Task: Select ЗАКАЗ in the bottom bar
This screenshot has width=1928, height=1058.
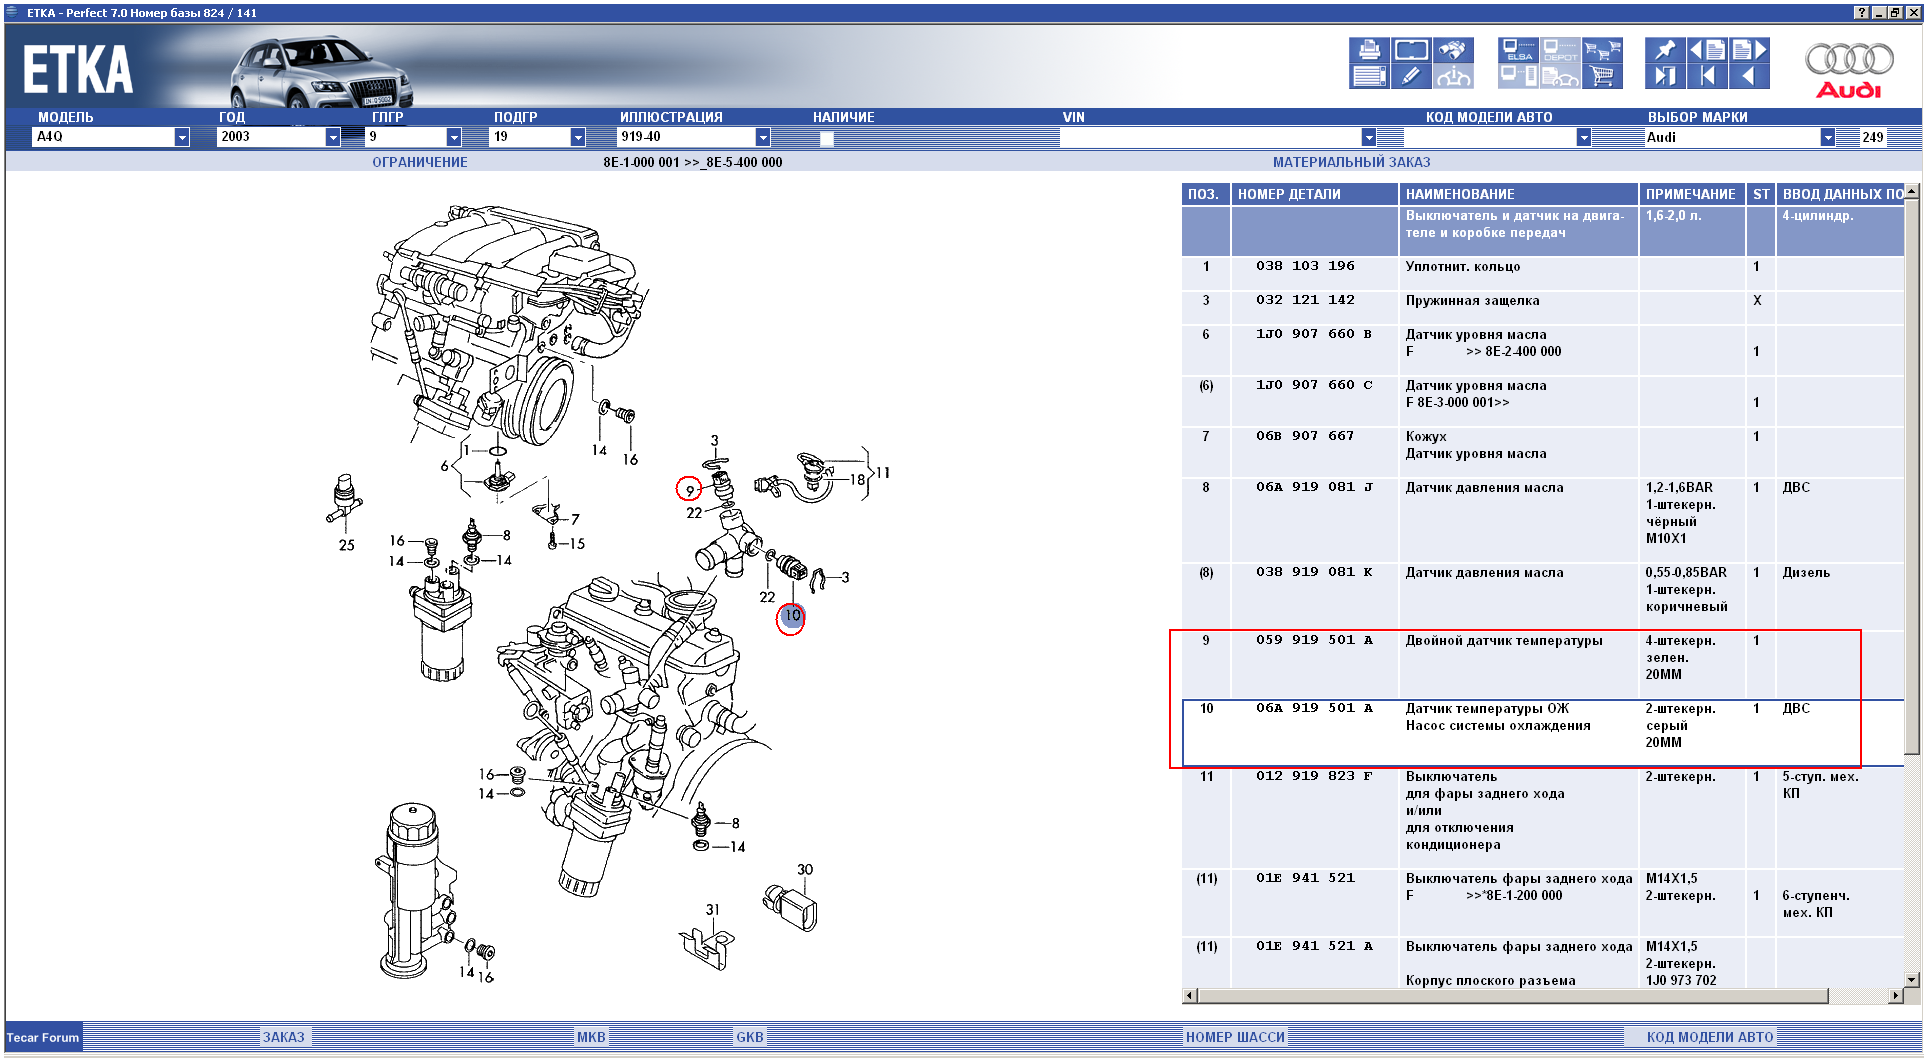Action: coord(283,1037)
